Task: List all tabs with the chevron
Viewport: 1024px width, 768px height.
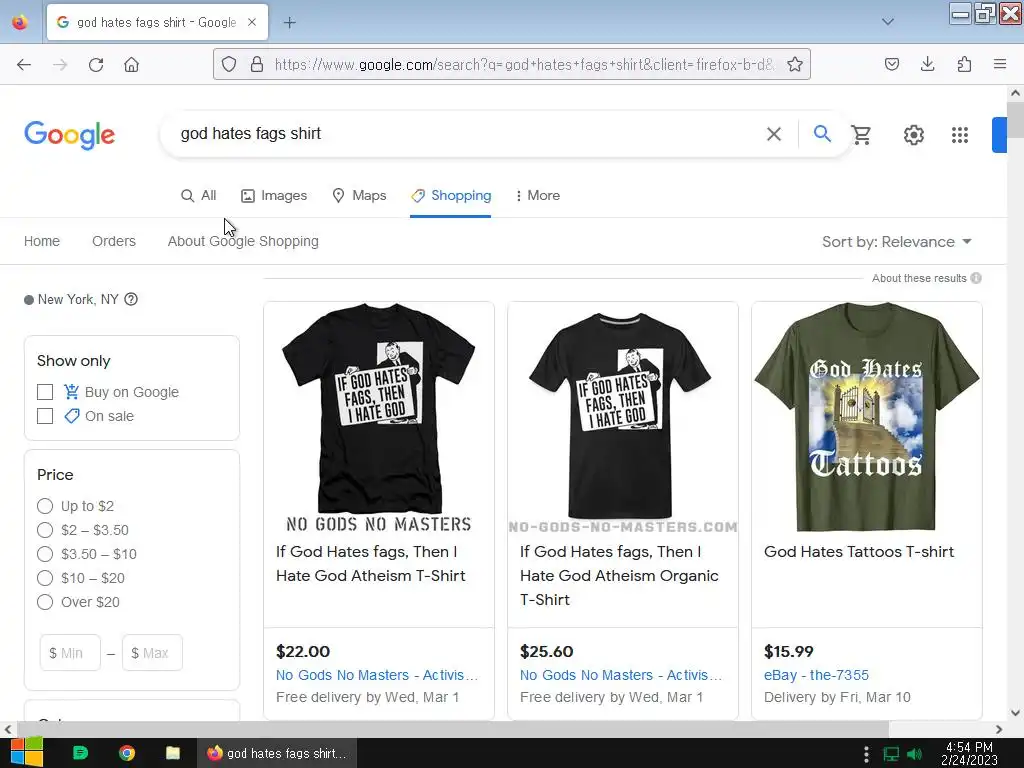Action: pyautogui.click(x=888, y=22)
